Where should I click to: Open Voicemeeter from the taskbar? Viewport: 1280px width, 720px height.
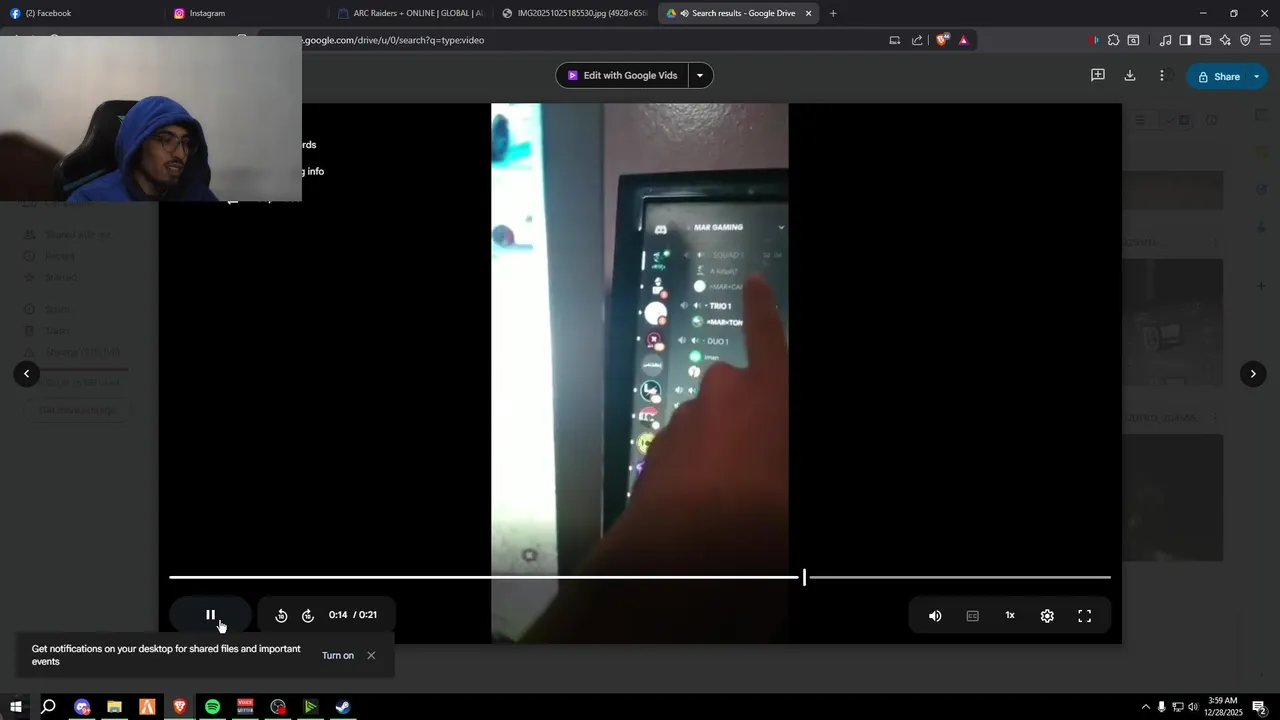point(245,707)
